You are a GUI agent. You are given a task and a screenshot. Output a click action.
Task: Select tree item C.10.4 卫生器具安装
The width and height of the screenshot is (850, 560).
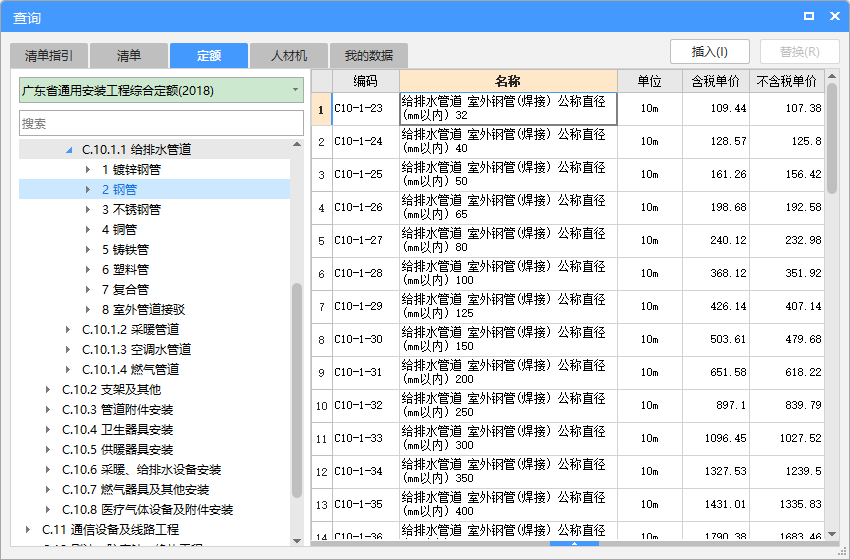click(x=118, y=430)
